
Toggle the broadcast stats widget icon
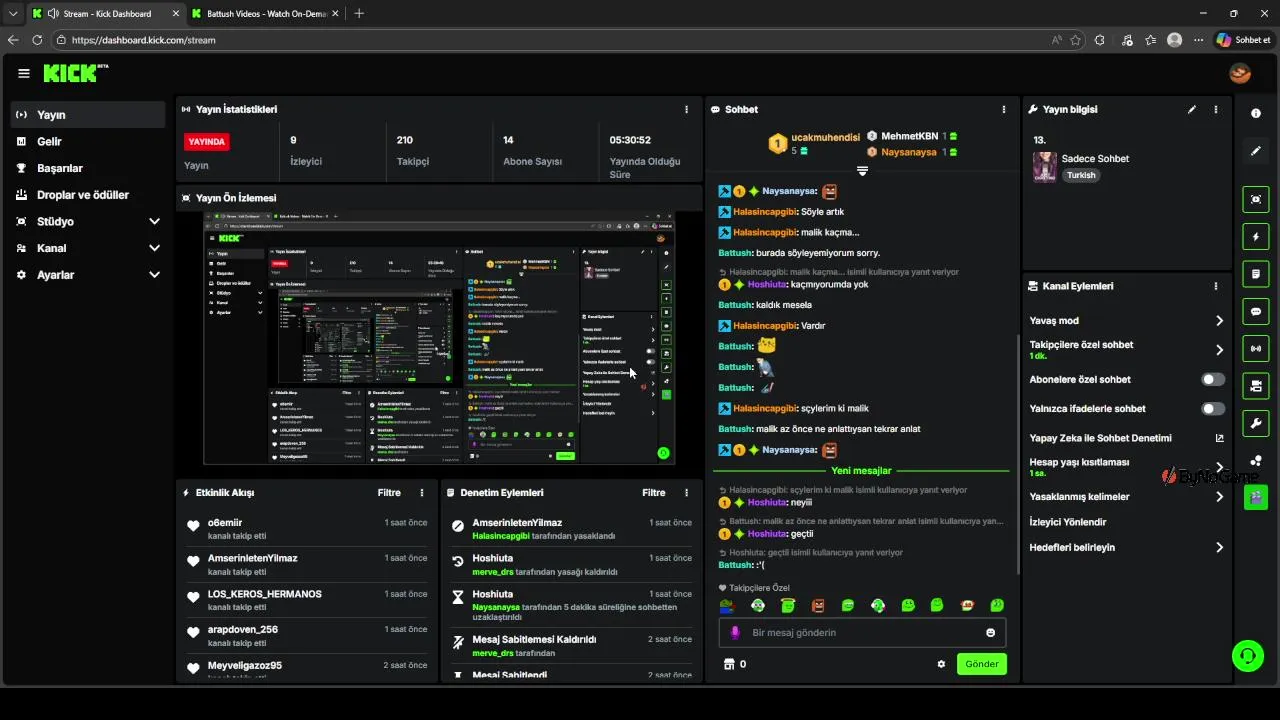(1256, 348)
